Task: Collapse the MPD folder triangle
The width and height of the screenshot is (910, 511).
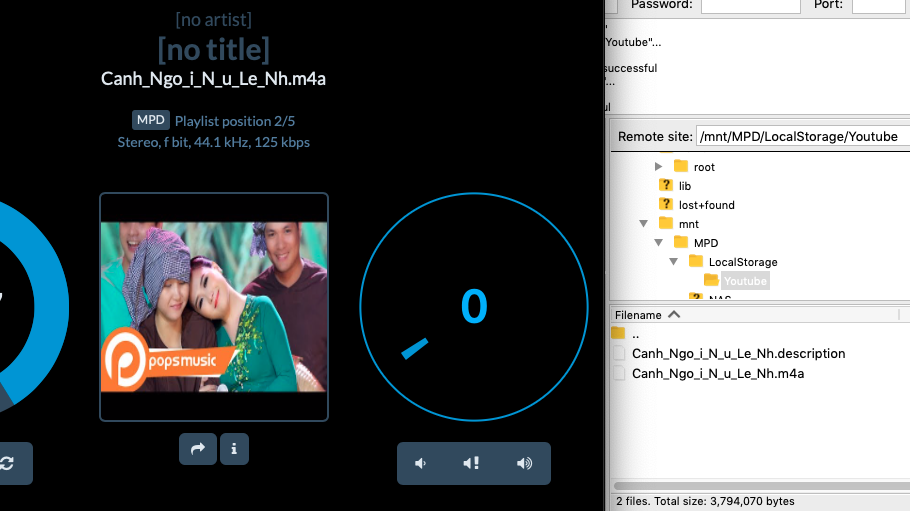Action: pyautogui.click(x=659, y=243)
